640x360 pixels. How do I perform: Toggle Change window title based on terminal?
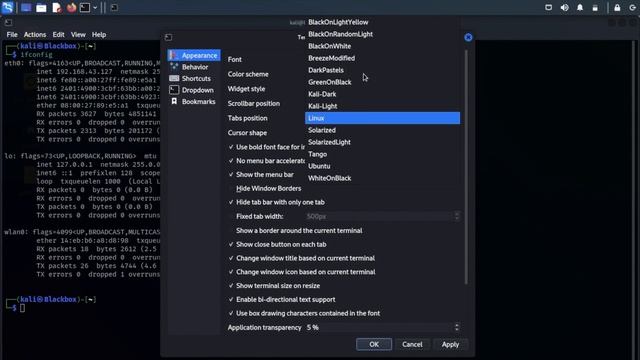pos(231,258)
